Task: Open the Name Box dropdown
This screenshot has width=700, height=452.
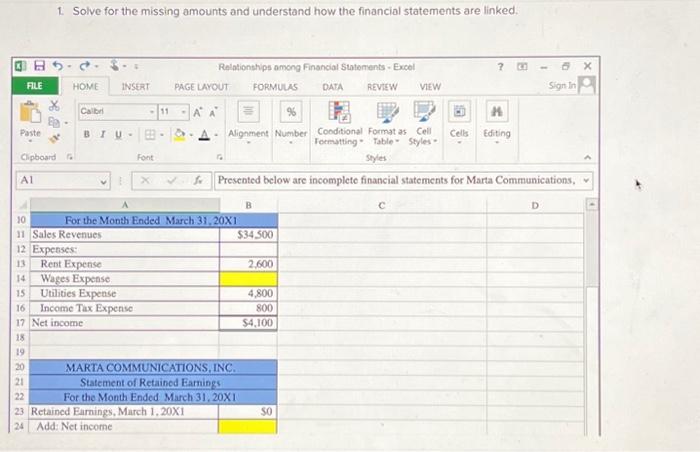Action: click(104, 181)
